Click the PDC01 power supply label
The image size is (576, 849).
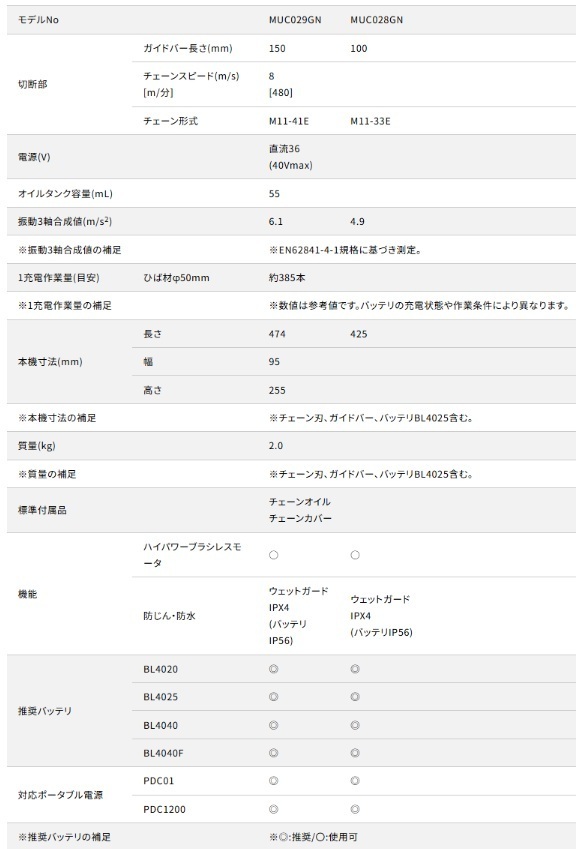159,781
